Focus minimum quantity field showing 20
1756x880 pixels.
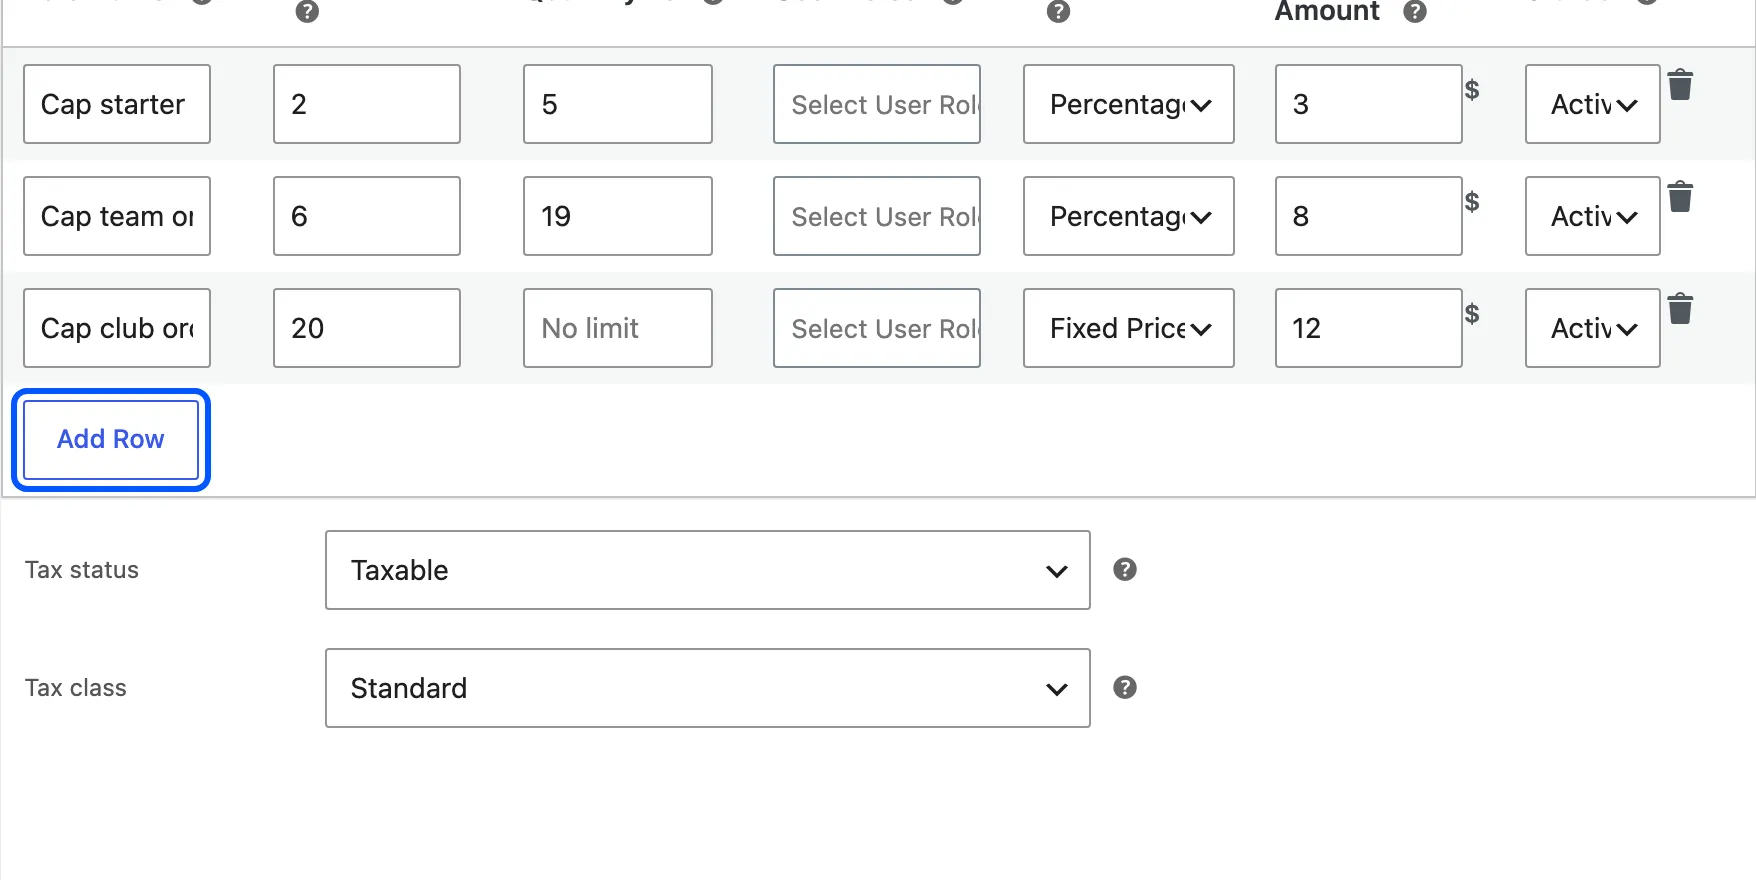coord(367,328)
